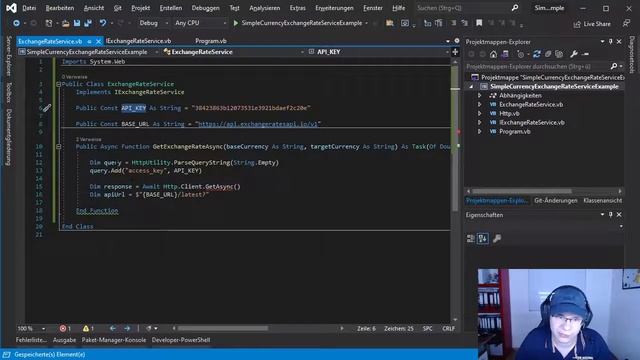Open Properties with the wrench icon
This screenshot has height=360, width=640.
574,54
